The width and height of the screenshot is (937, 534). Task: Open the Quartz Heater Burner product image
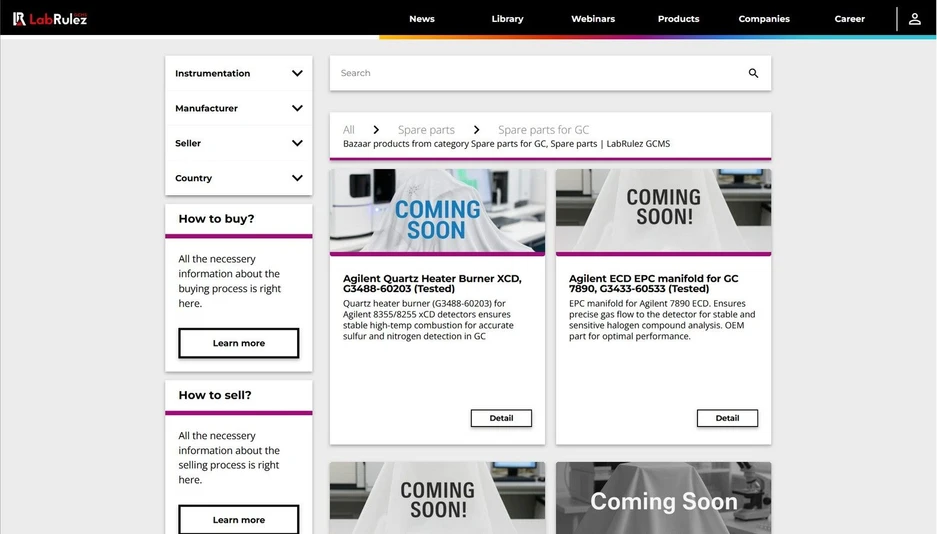tap(437, 211)
